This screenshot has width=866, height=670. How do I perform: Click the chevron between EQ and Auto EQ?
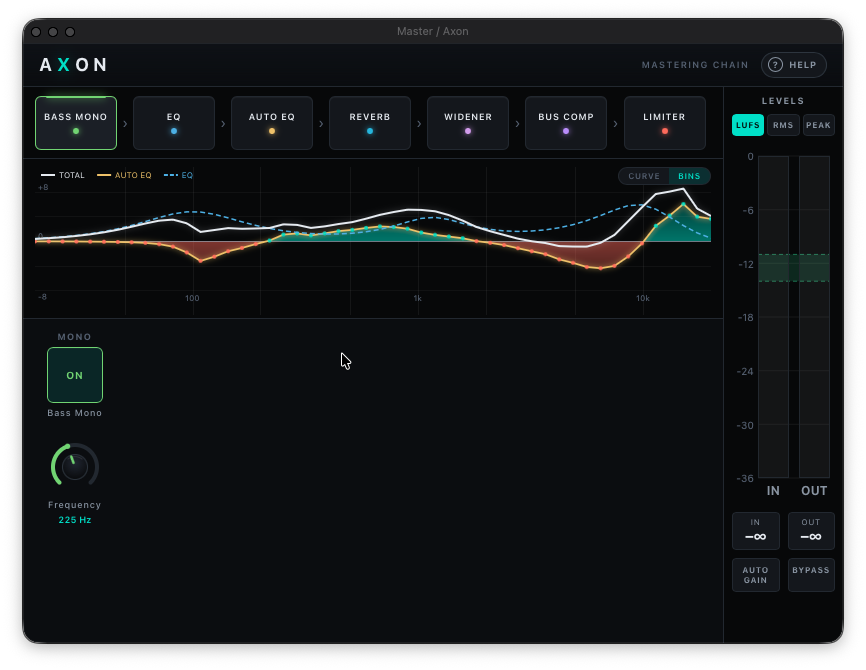point(223,124)
